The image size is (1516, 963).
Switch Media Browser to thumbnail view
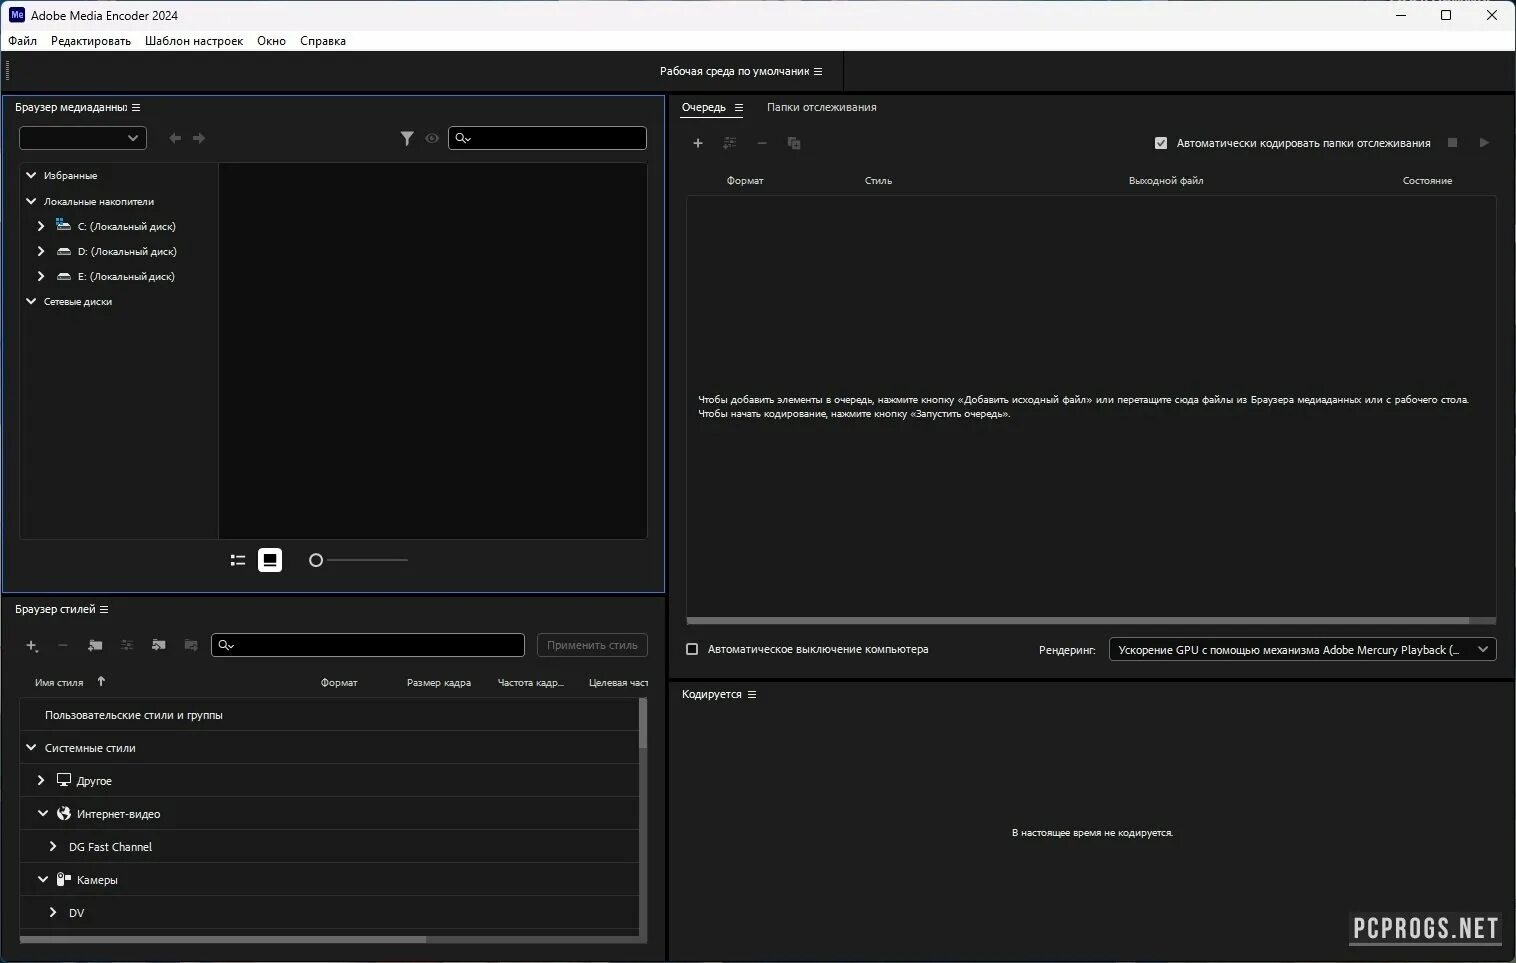(x=270, y=560)
